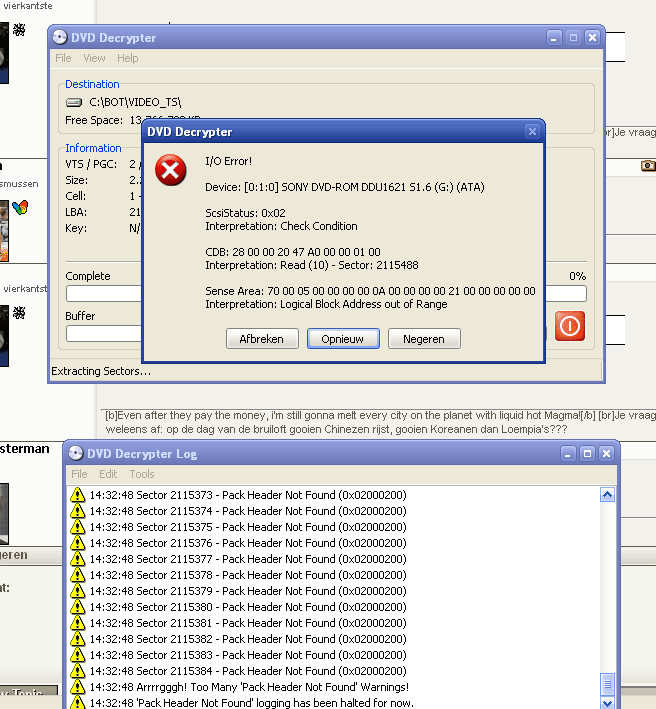
Task: Click 'Extracting Sectors...' status bar text
Action: pos(101,371)
